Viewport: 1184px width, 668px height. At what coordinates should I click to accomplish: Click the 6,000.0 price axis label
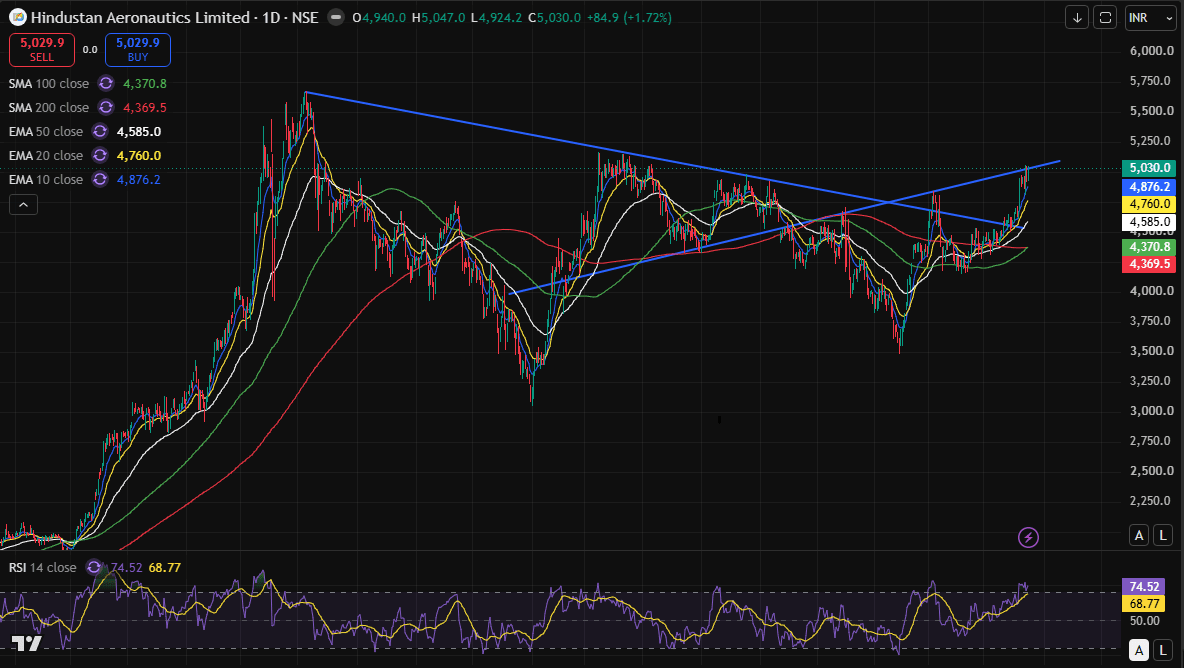coord(1152,51)
